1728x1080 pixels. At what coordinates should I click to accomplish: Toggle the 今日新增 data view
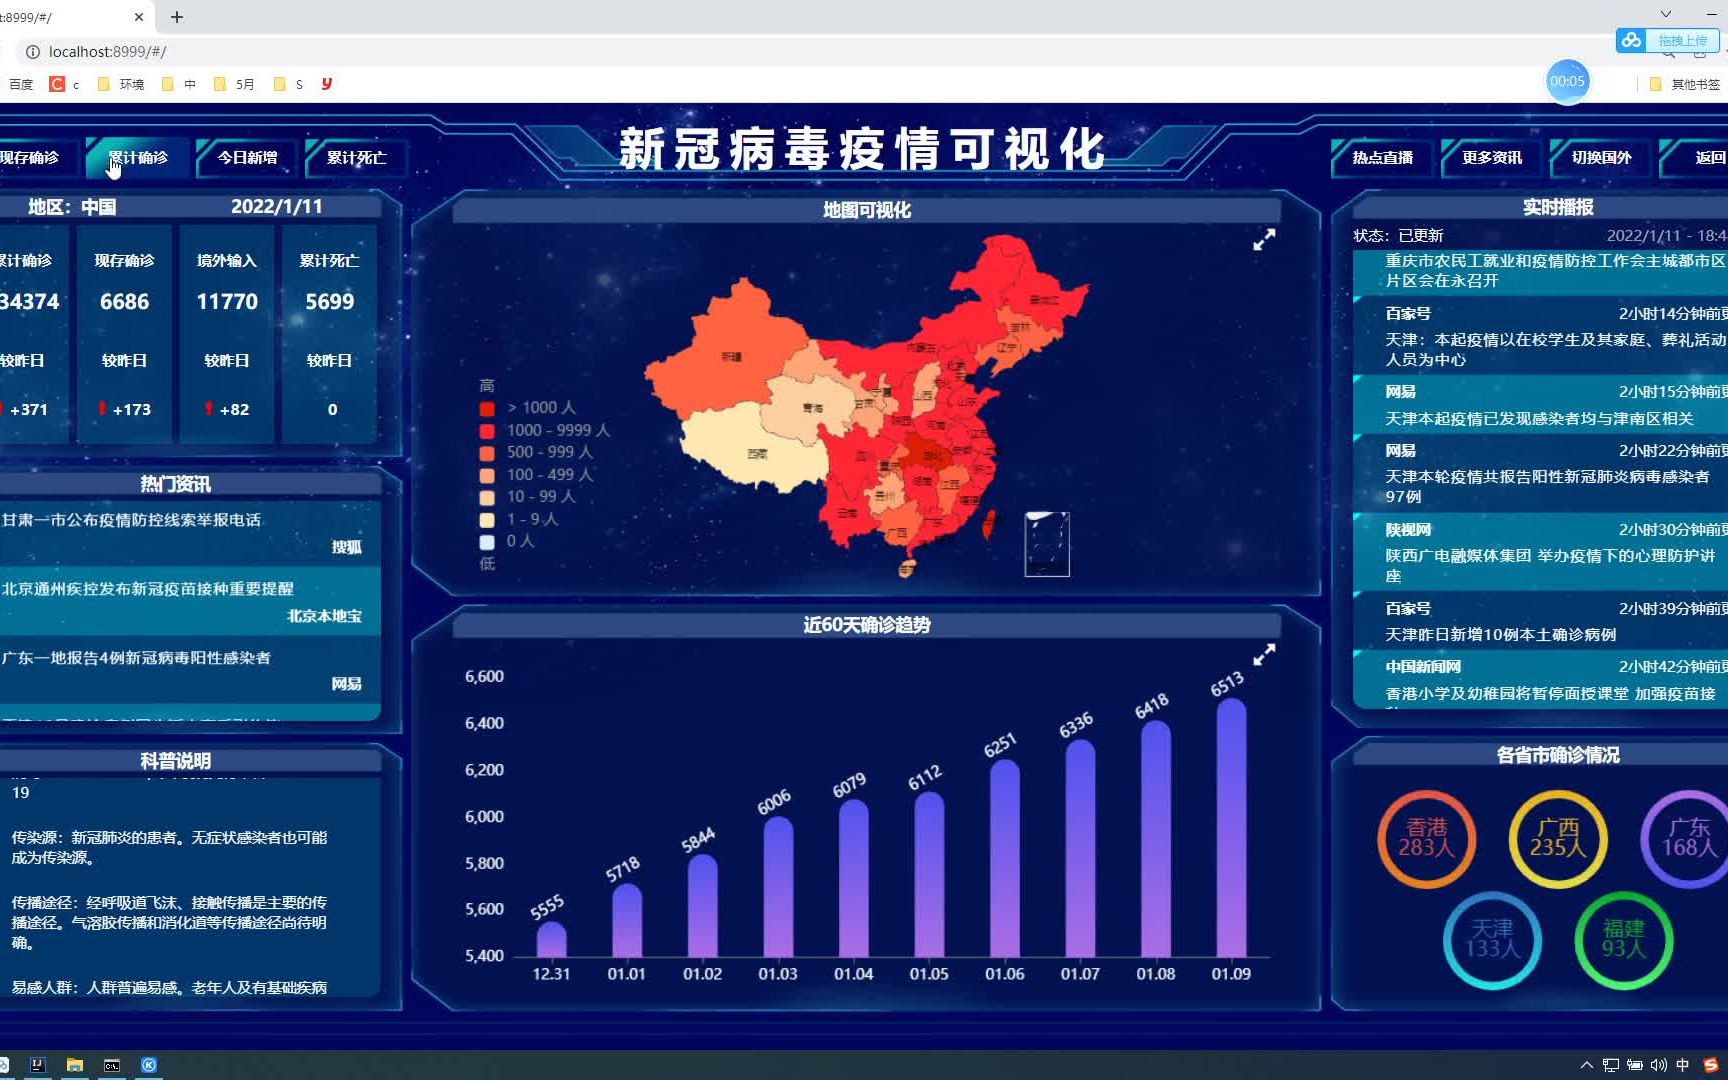[x=246, y=157]
